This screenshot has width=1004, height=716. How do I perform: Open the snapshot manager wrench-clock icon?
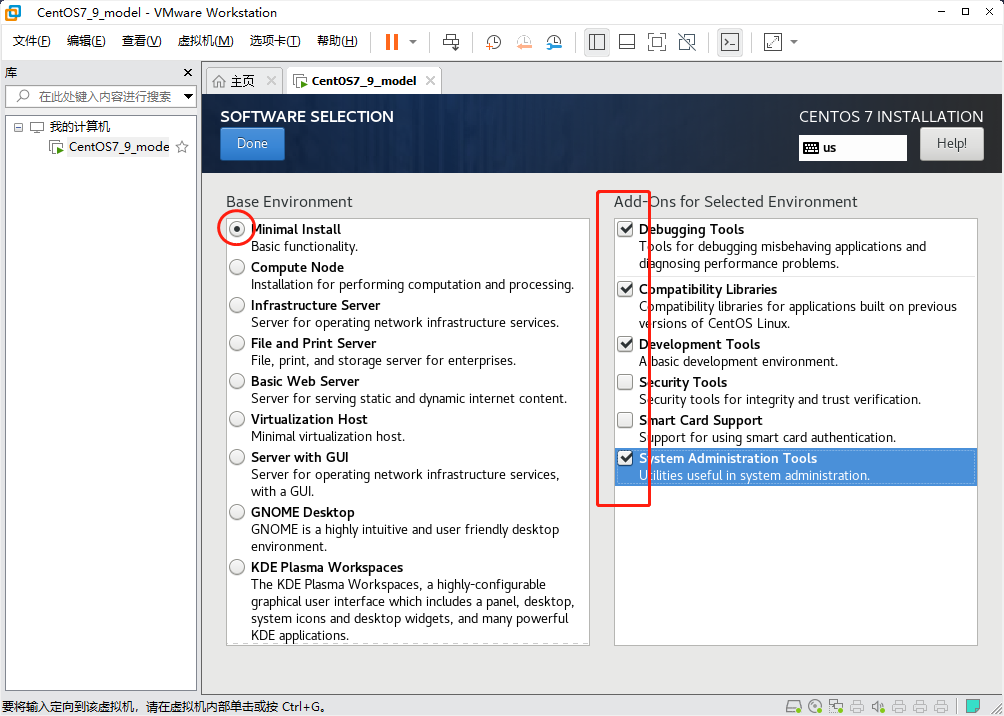[x=554, y=42]
